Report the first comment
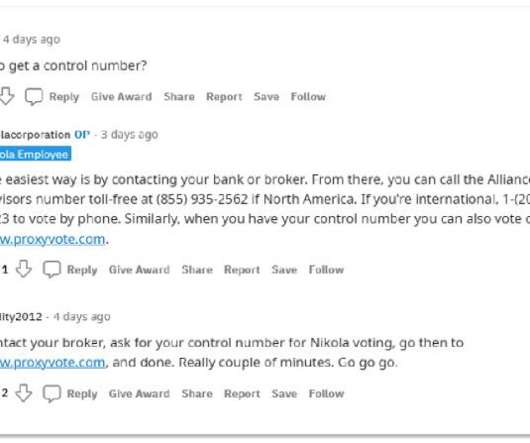This screenshot has height=443, width=530. [224, 97]
